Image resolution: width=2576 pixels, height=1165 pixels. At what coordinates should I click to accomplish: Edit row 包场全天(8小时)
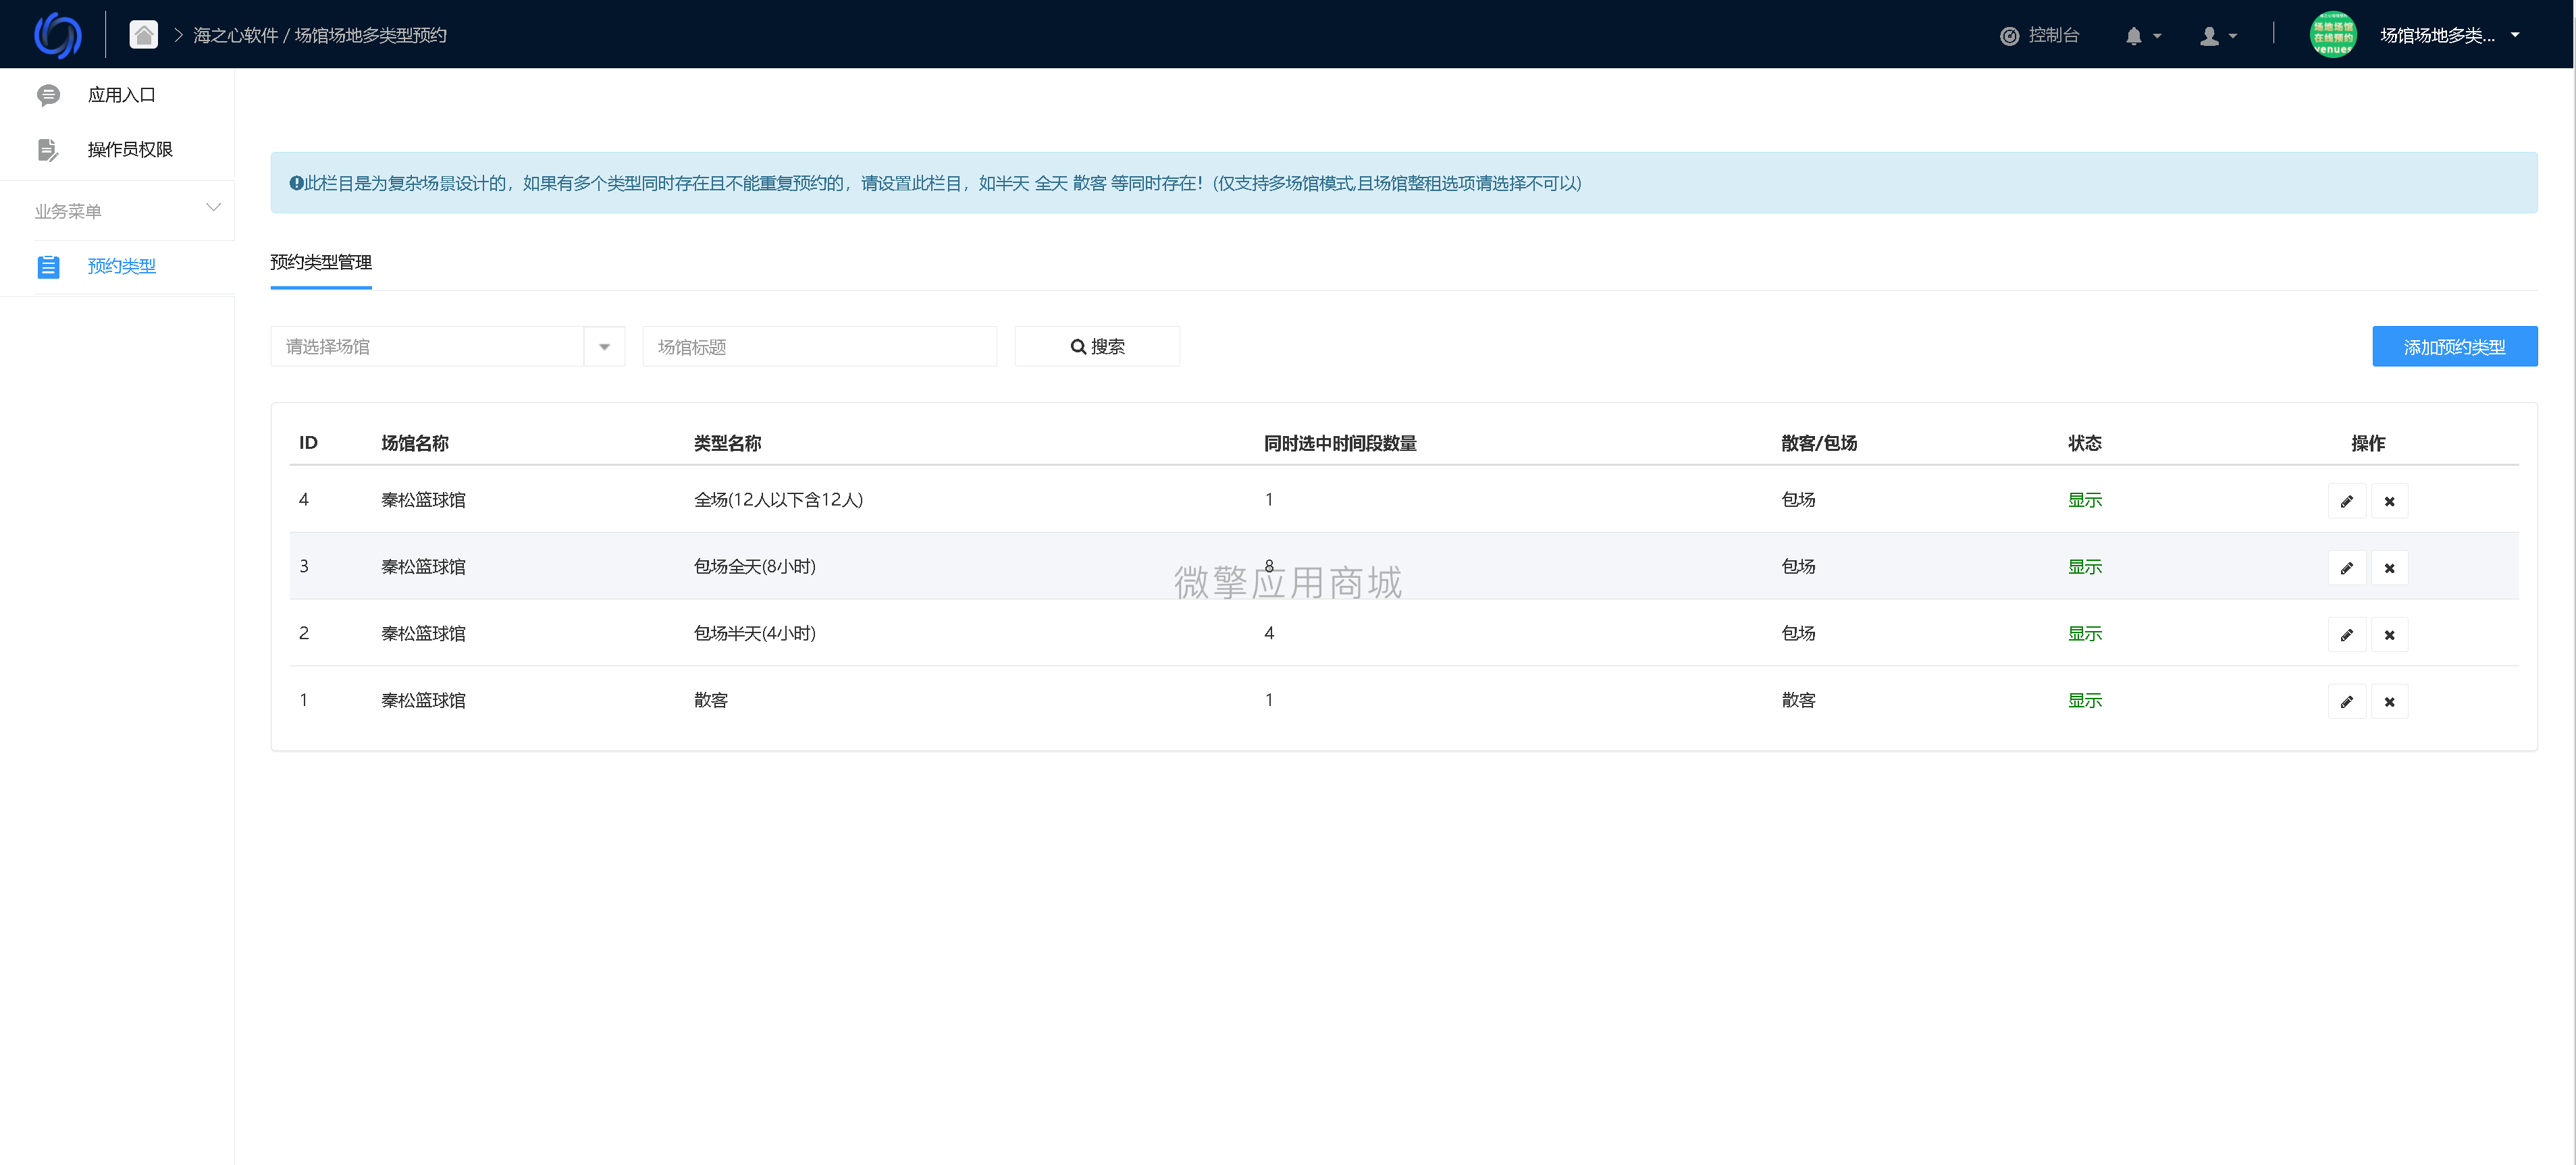point(2346,568)
